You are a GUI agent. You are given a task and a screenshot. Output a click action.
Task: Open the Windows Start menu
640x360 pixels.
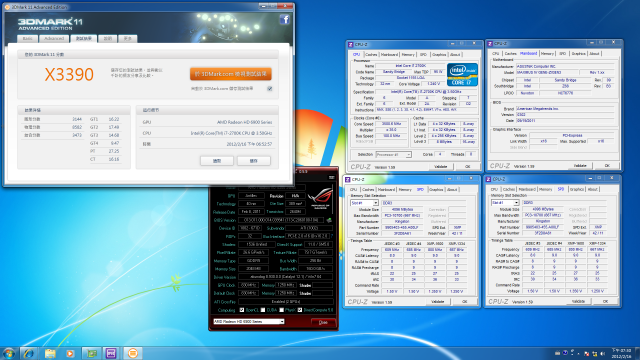pos(9,353)
